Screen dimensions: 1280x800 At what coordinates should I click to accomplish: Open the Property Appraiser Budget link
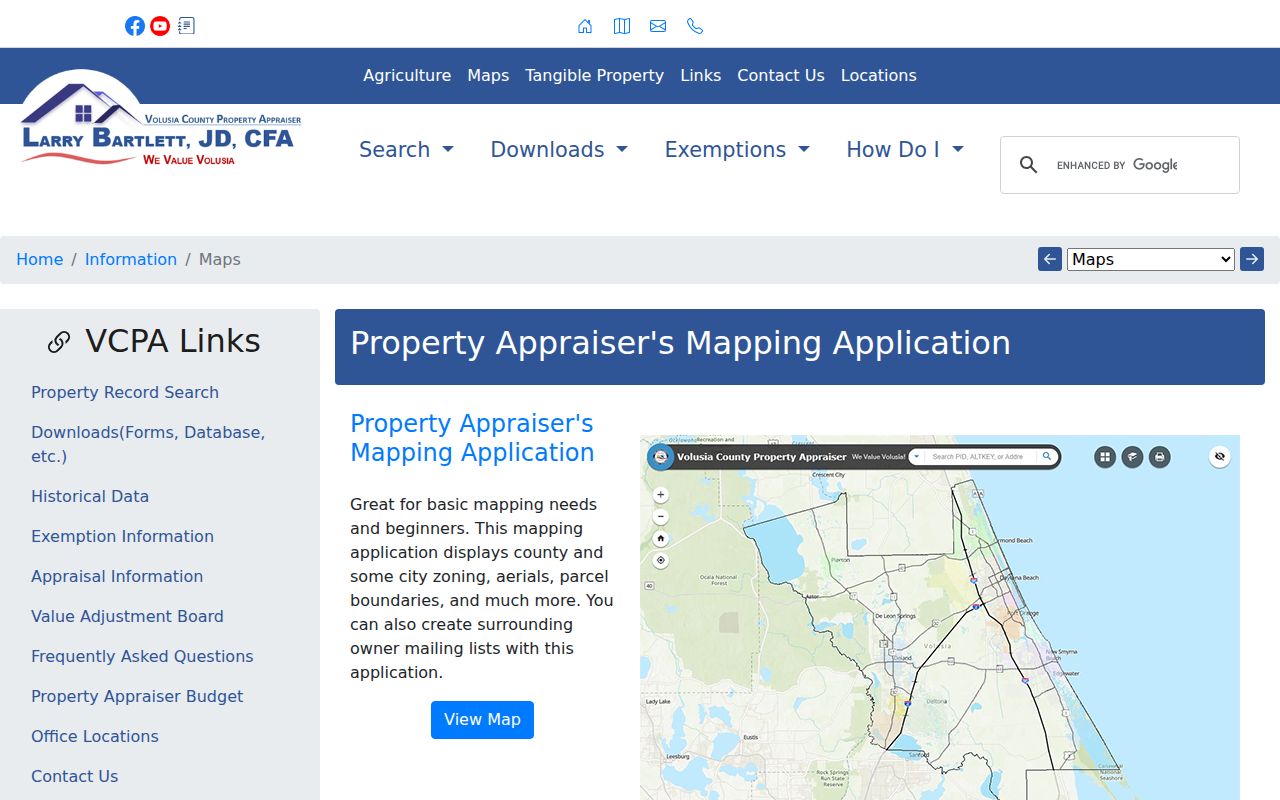137,696
